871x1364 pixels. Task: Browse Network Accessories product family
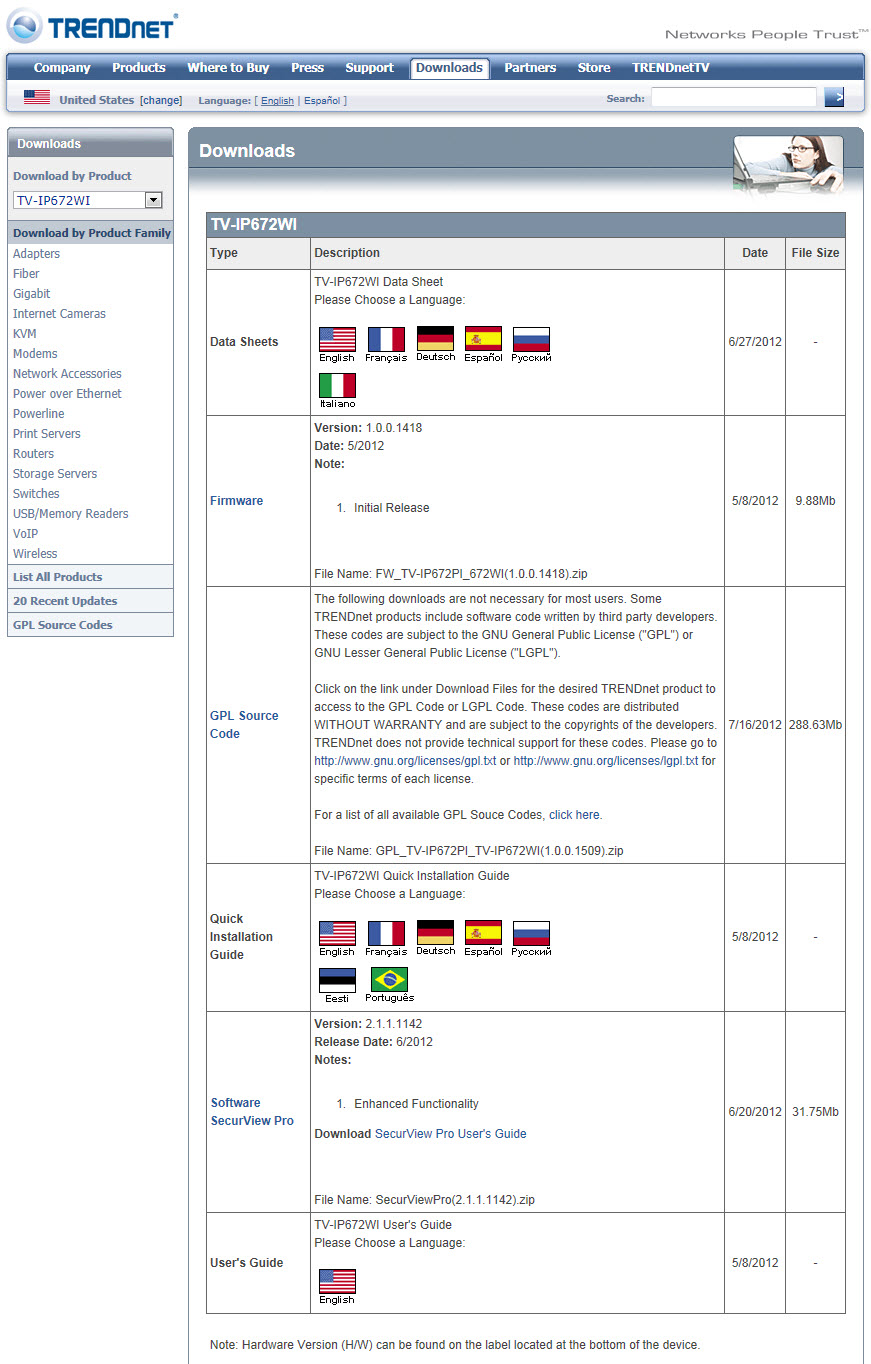tap(67, 374)
